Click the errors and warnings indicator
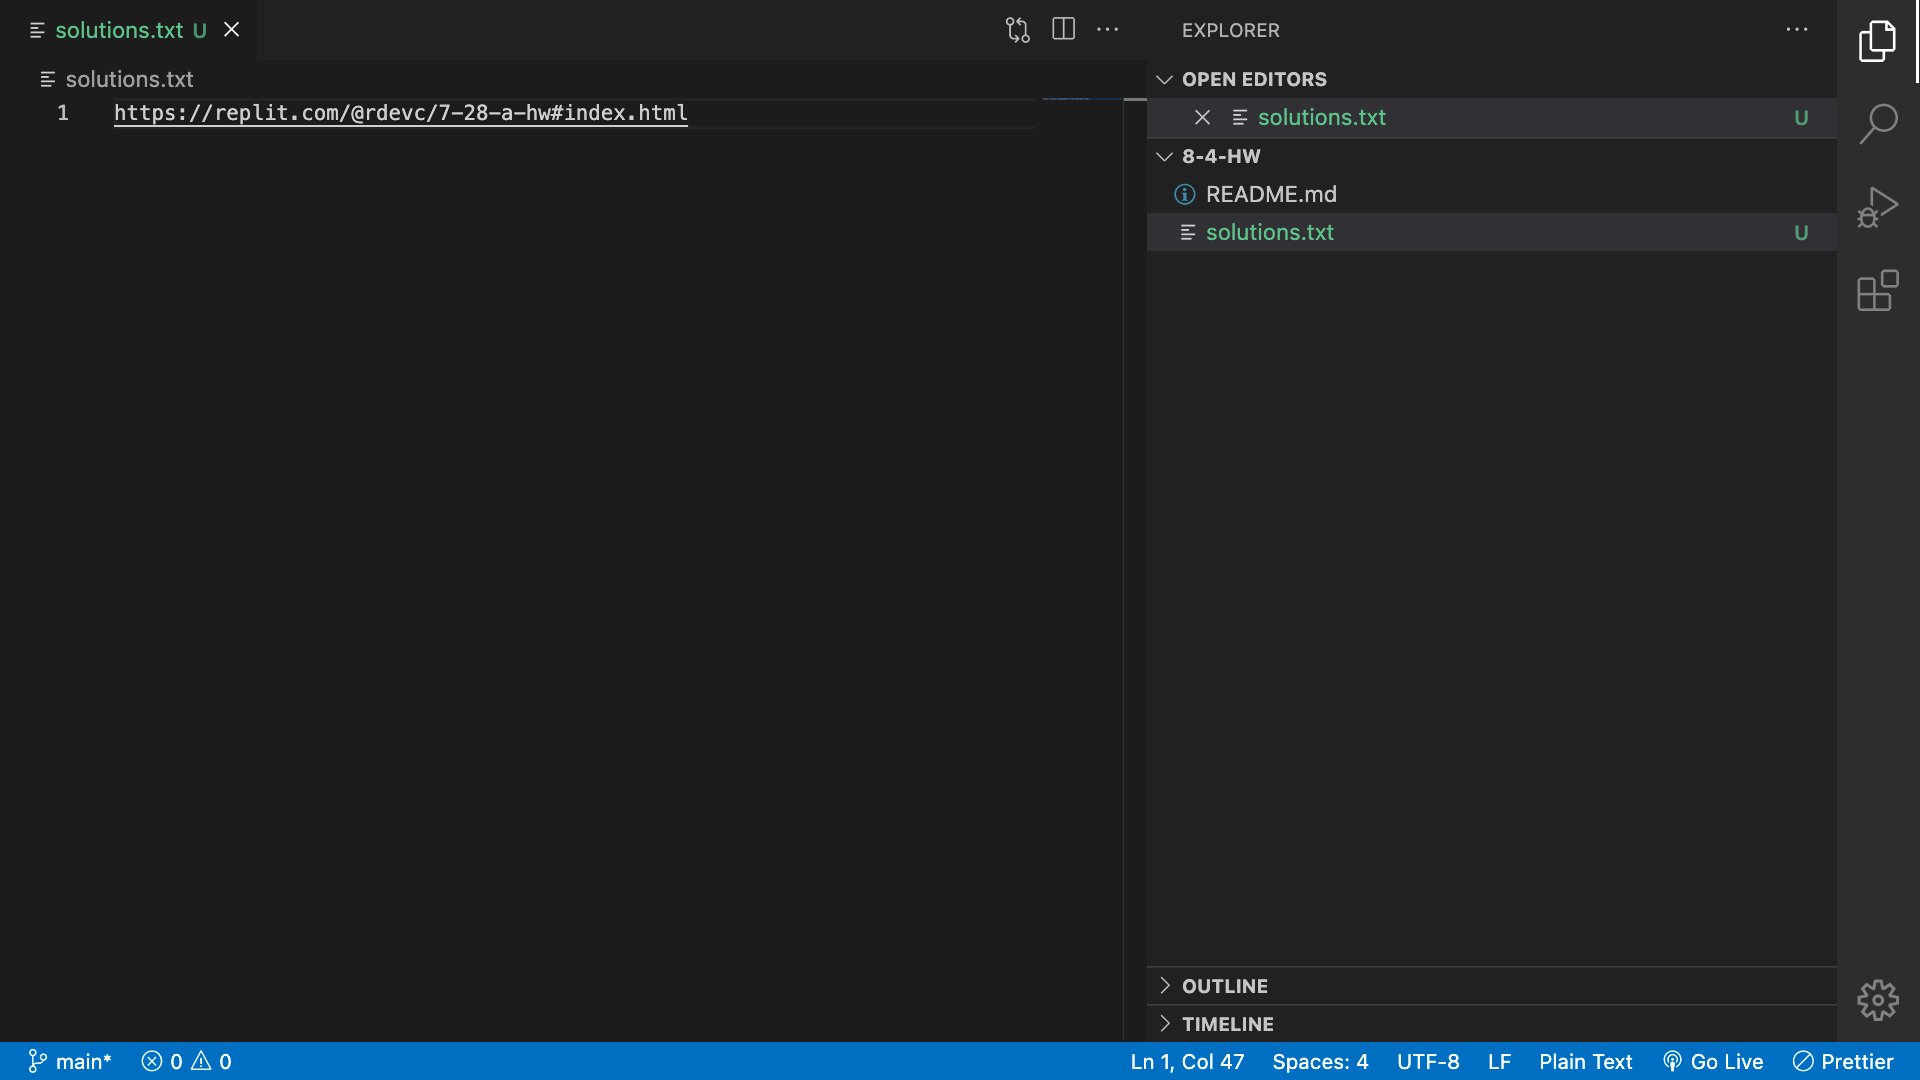This screenshot has width=1920, height=1080. (x=185, y=1061)
